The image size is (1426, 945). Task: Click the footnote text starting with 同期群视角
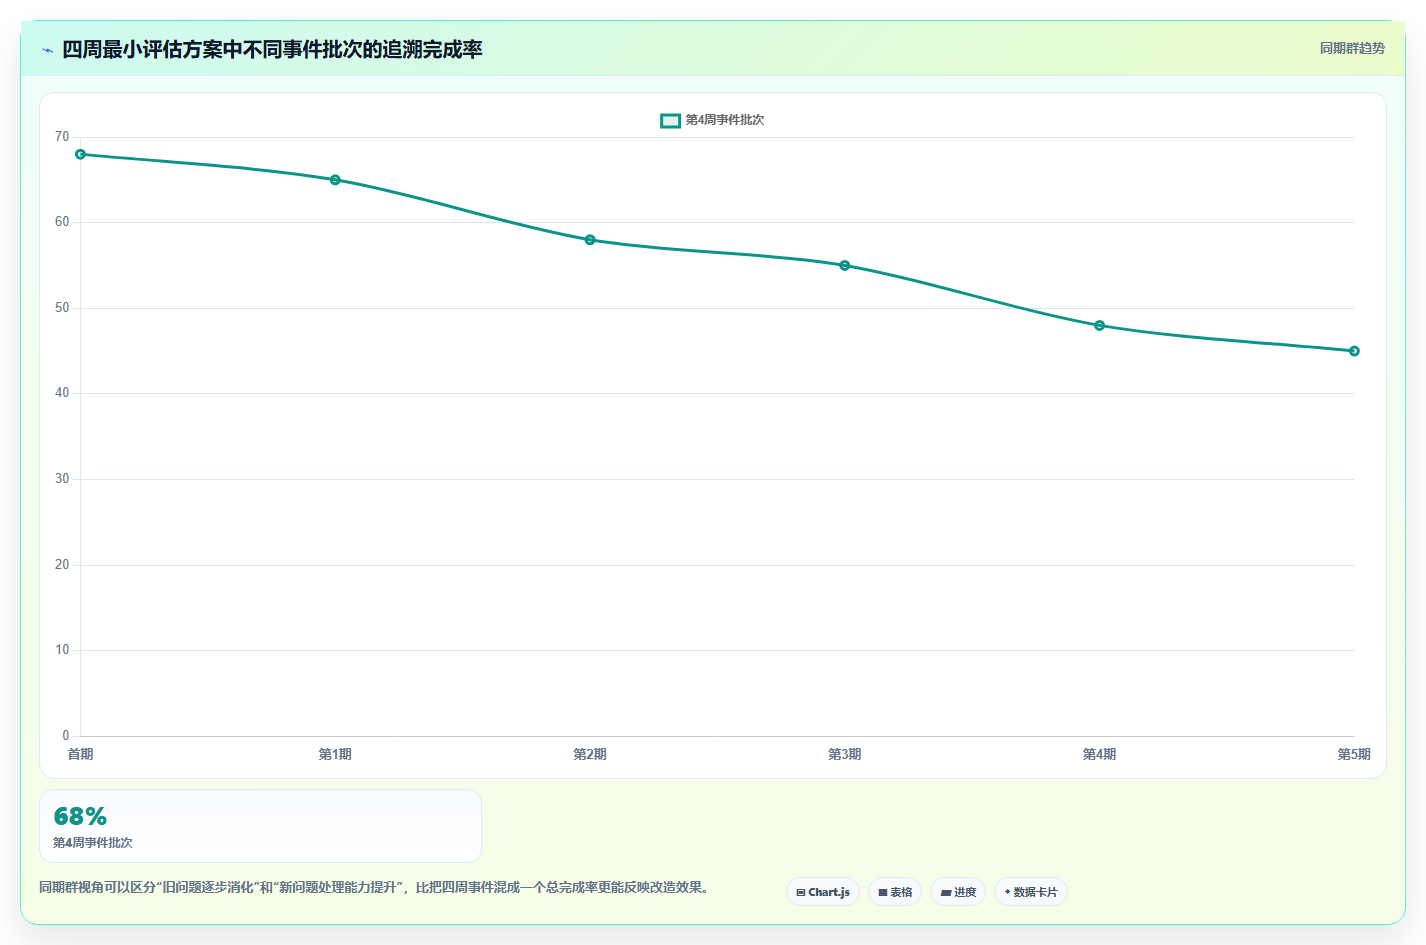tap(376, 887)
